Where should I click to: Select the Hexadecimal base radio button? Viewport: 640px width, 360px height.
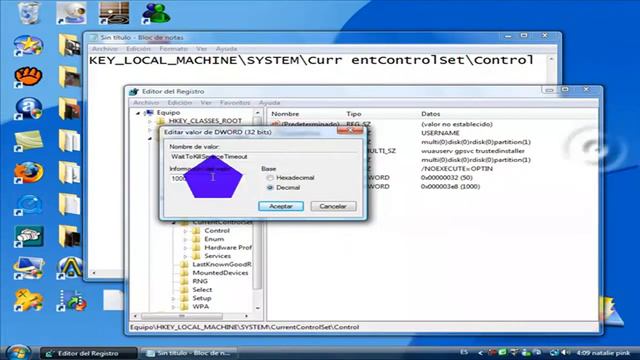coord(270,178)
